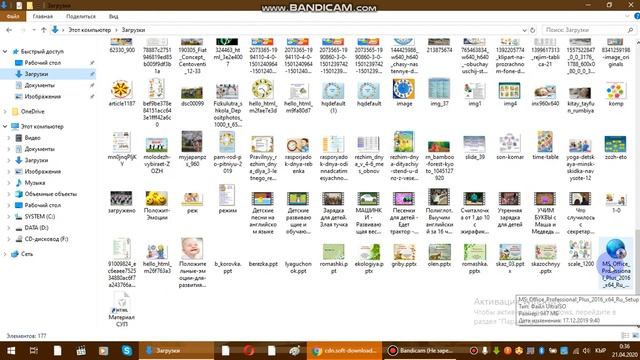The height and width of the screenshot is (360, 640).
Task: Expand SYSTEM (C:) drive node
Action: pos(9,216)
